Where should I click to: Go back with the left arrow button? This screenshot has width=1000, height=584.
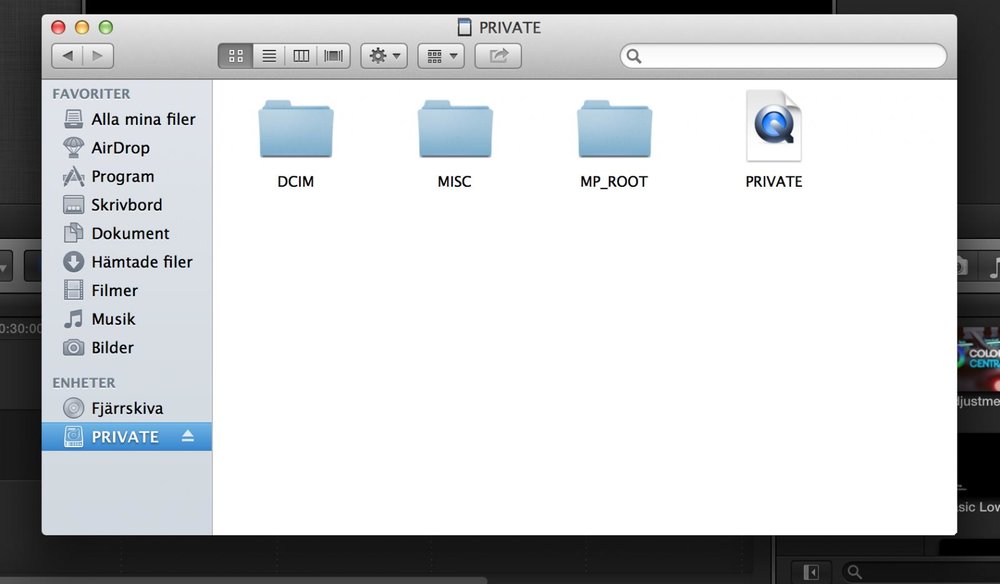click(x=67, y=56)
